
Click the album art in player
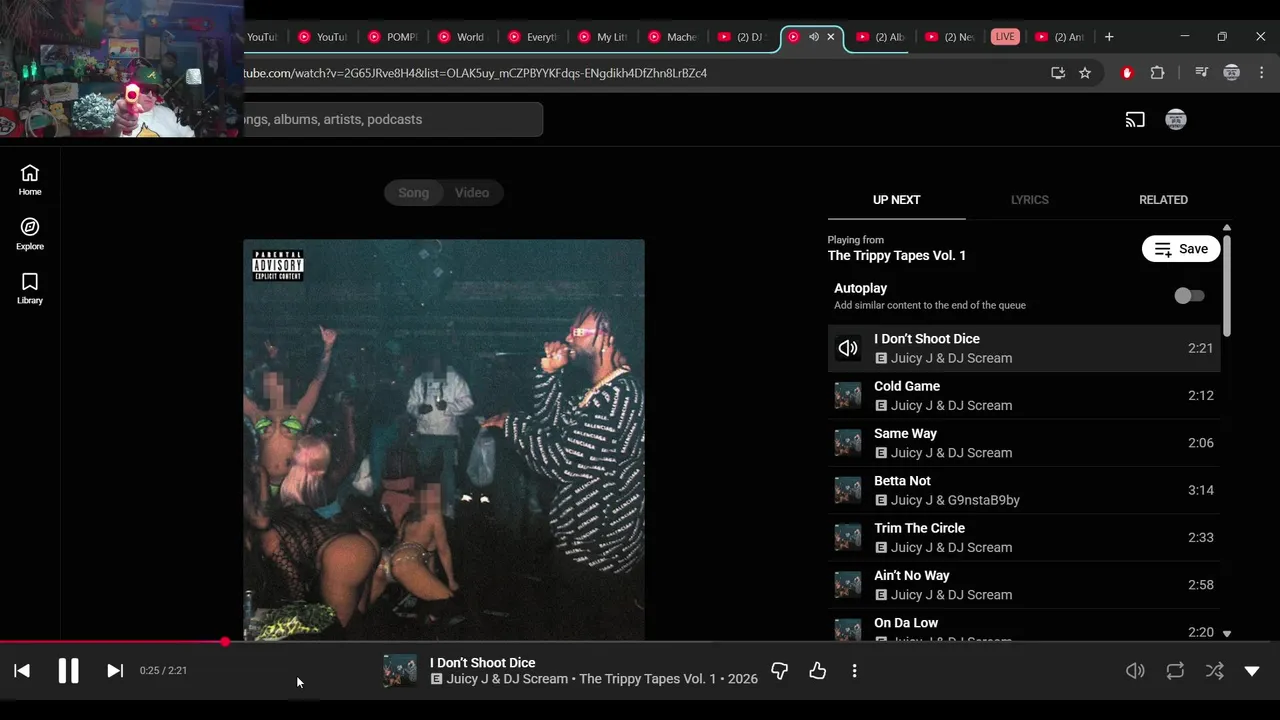[444, 440]
